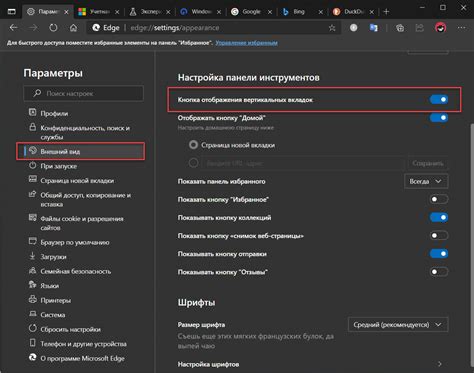
Task: Click the Forward navigation arrow
Action: pos(33,28)
